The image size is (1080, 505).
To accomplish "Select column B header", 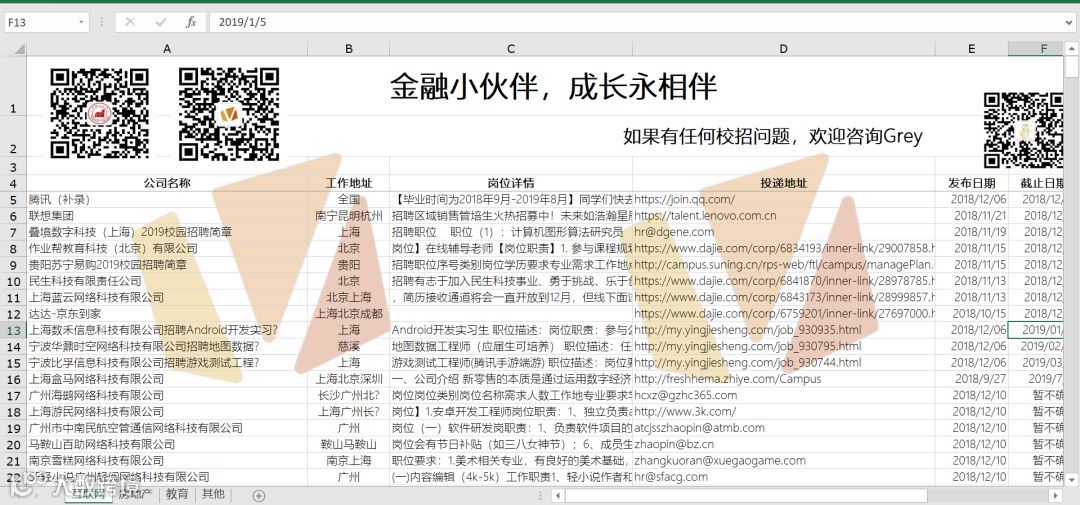I will [349, 49].
